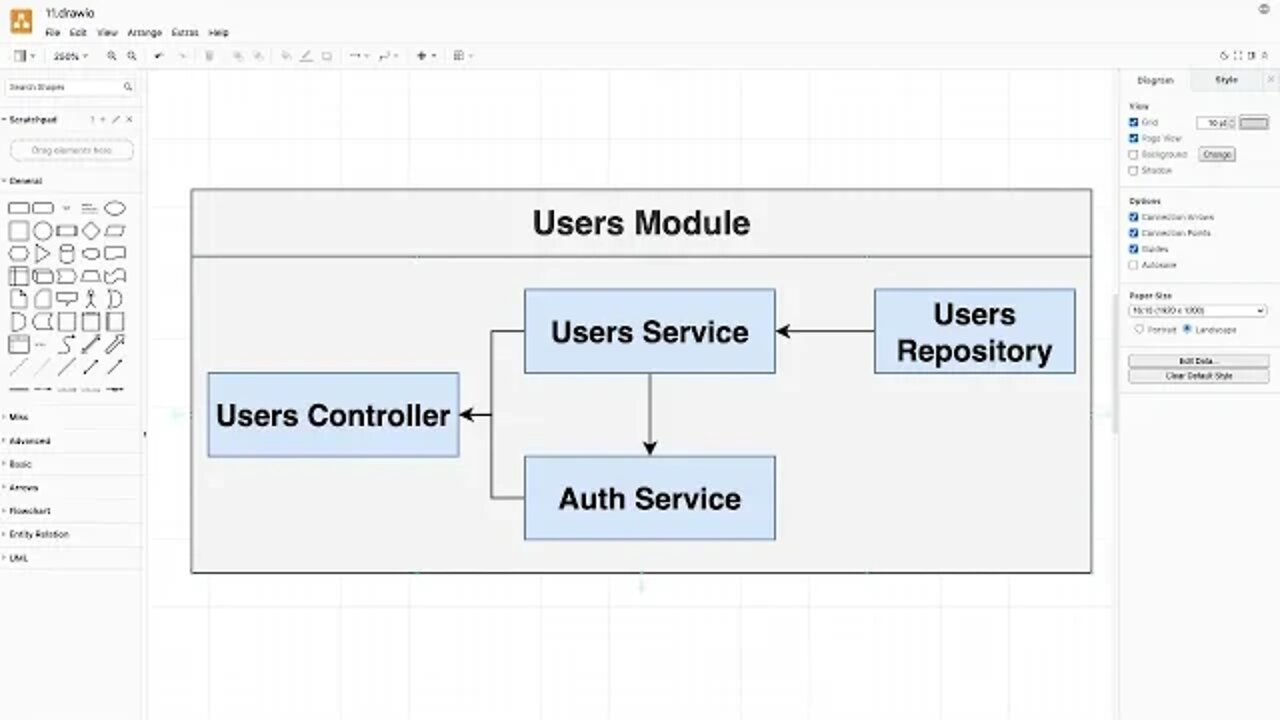
Task: Open Scratchpad help question mark
Action: click(x=92, y=119)
